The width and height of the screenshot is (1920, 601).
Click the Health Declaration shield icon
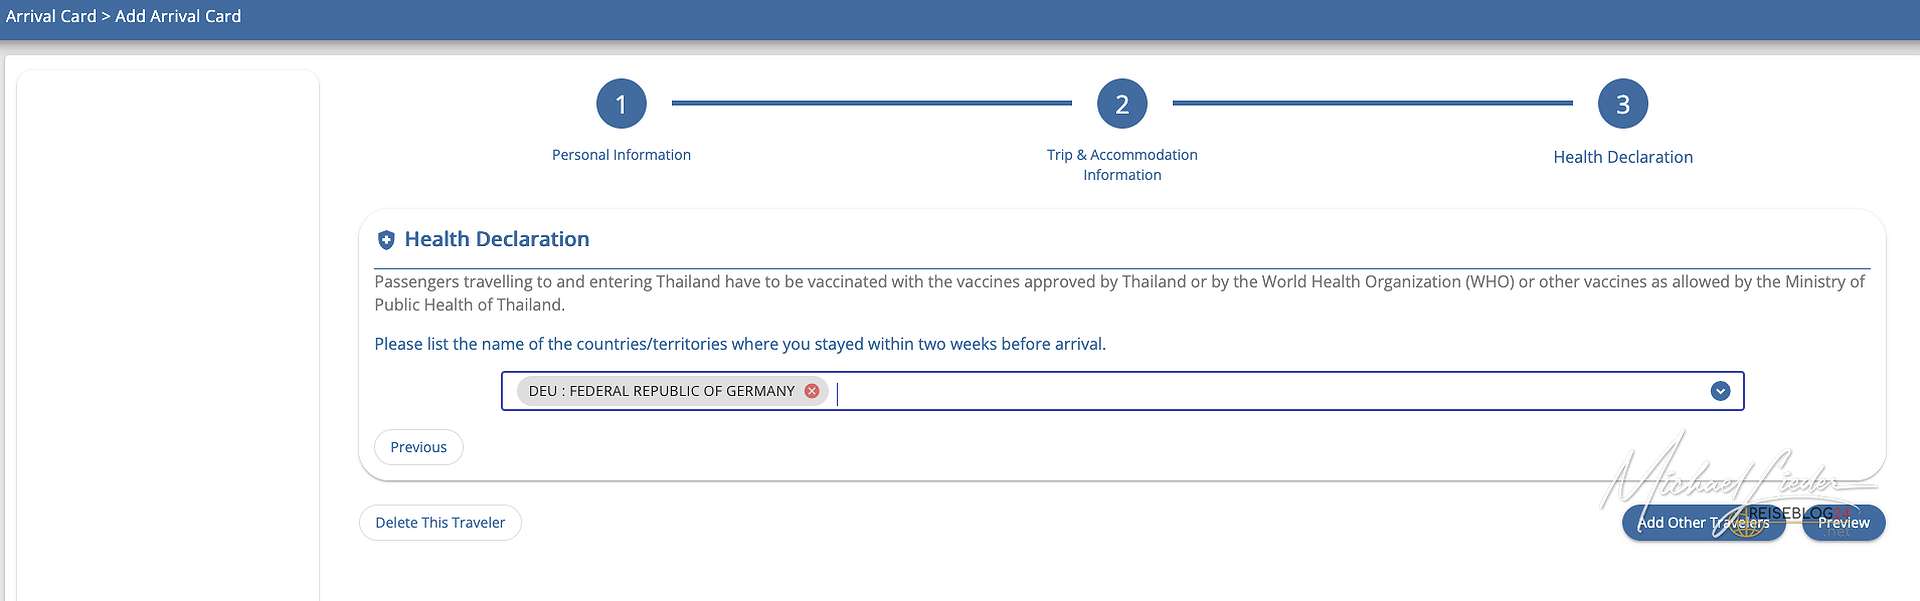(386, 240)
